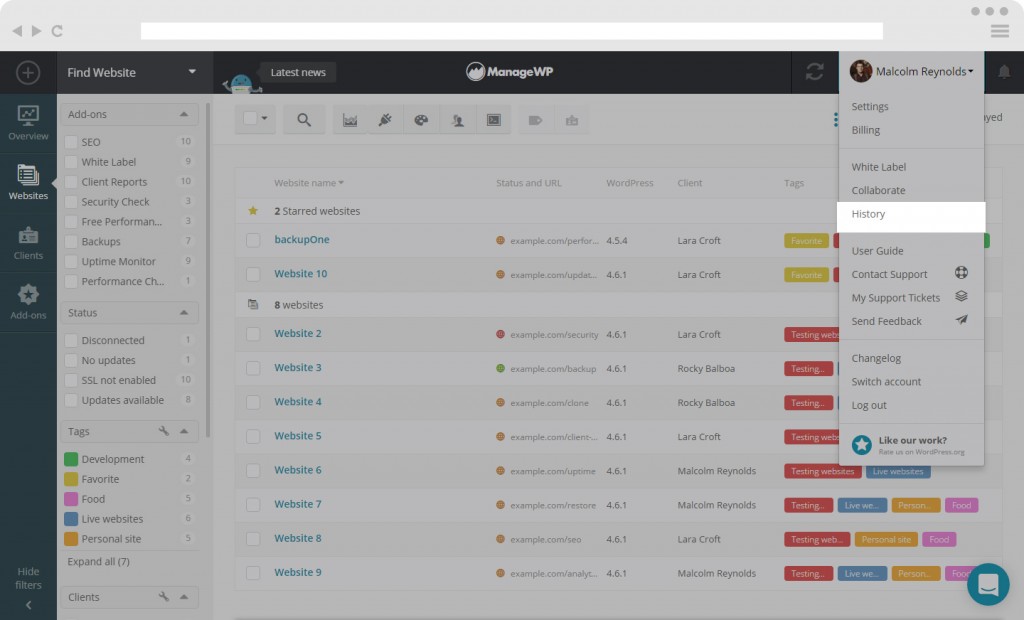This screenshot has width=1024, height=620.
Task: Click the Users management toolbar icon
Action: tap(456, 119)
